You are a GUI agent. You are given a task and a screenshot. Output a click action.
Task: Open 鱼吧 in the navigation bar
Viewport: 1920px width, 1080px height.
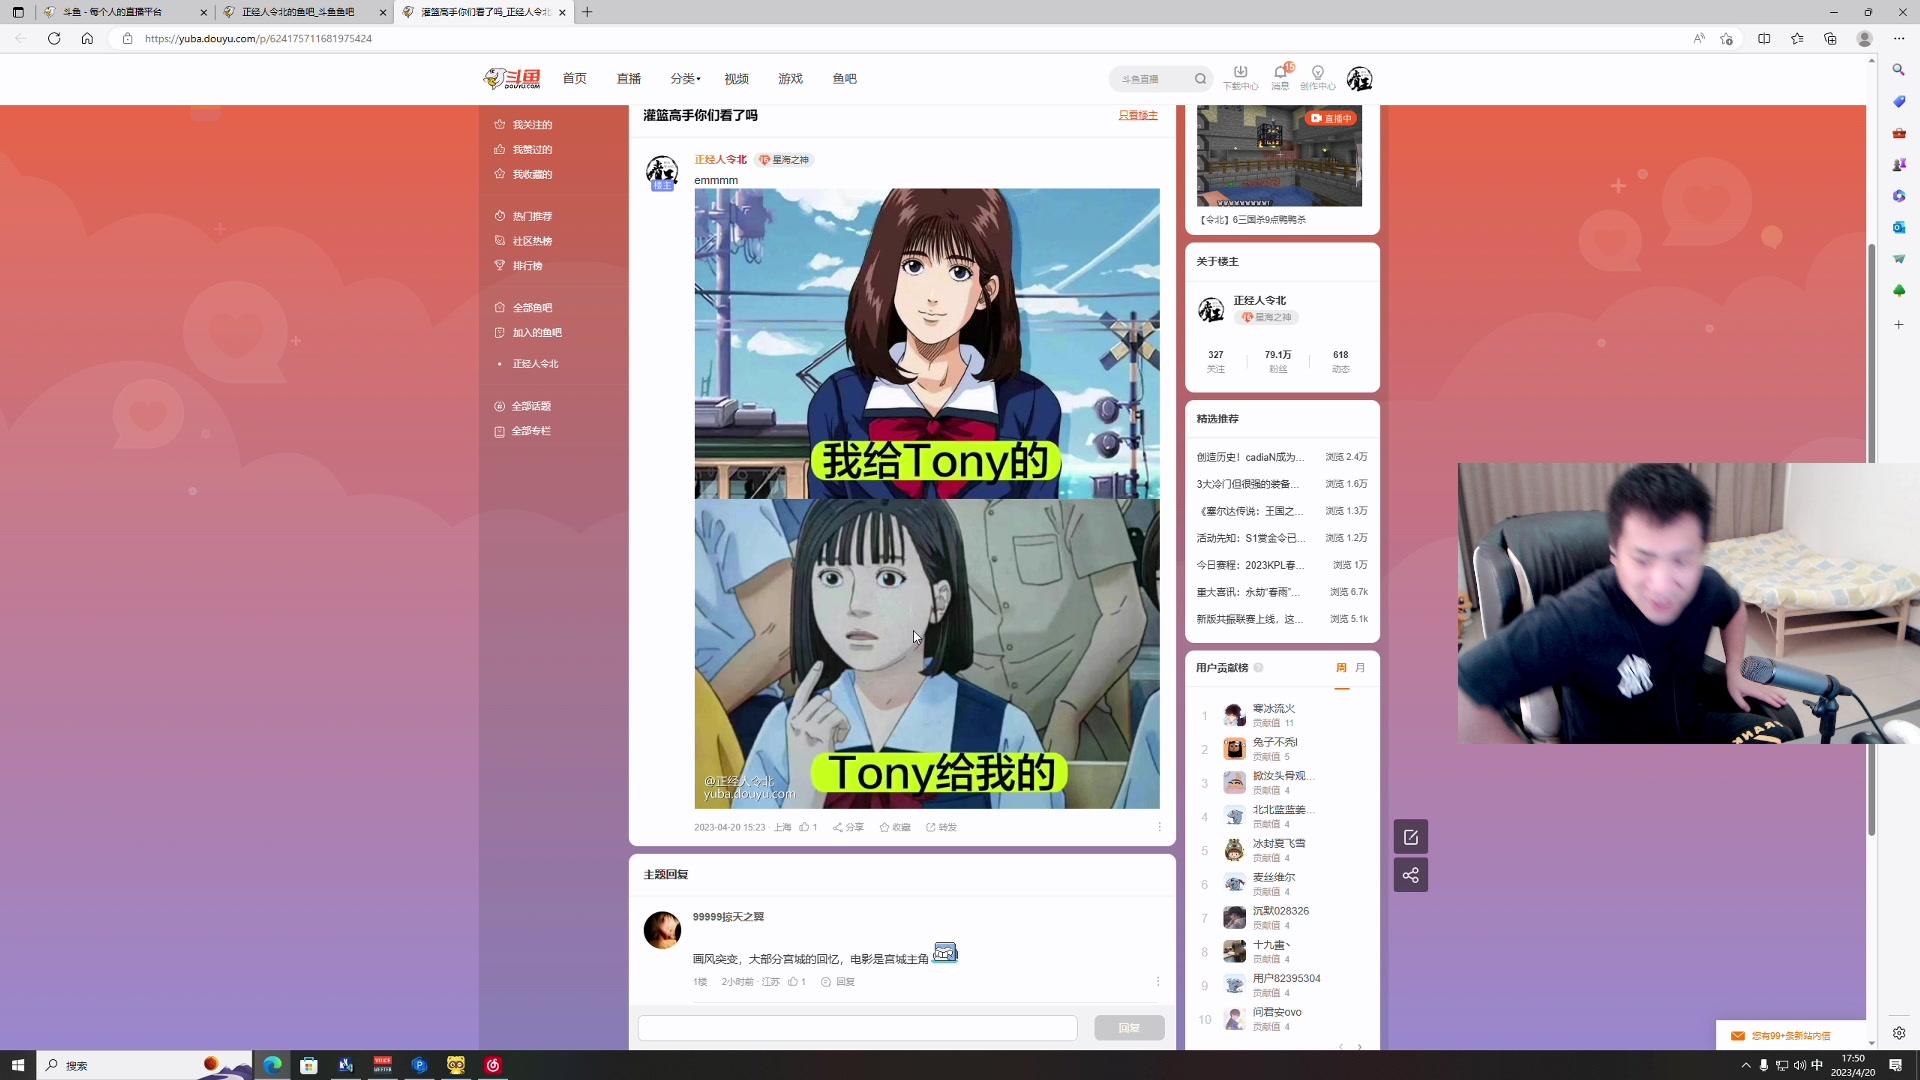844,78
